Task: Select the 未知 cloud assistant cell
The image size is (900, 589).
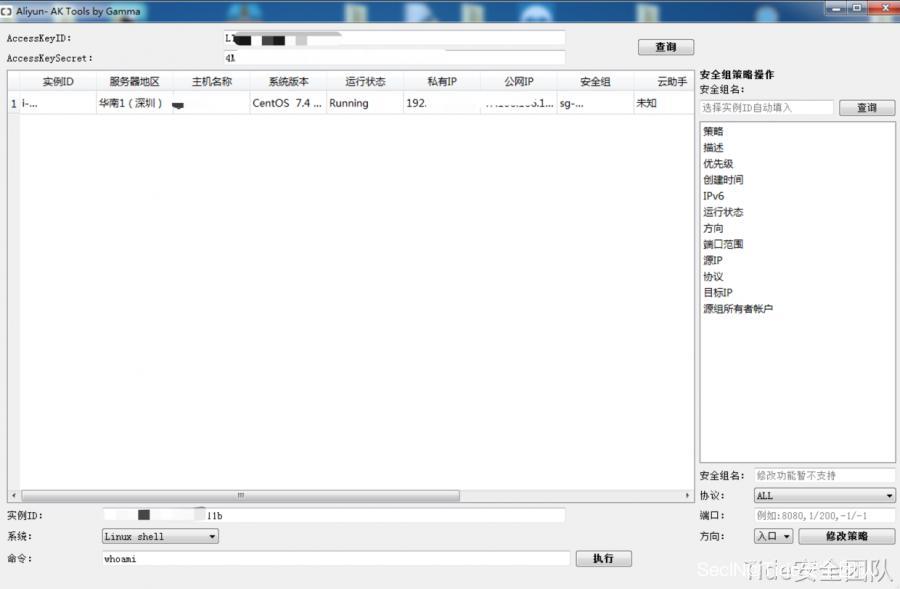Action: 664,103
